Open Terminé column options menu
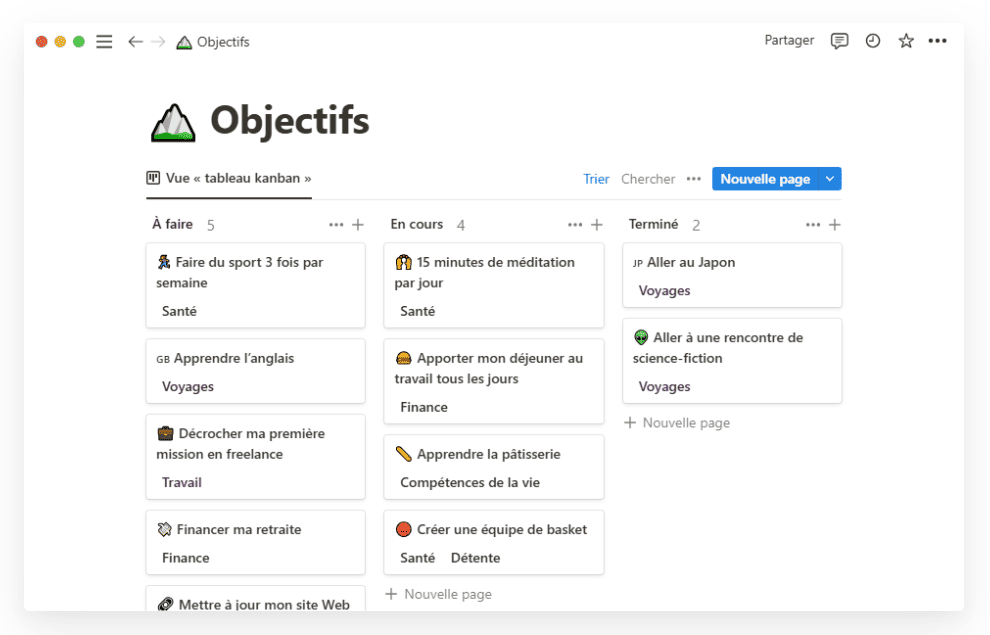 813,225
